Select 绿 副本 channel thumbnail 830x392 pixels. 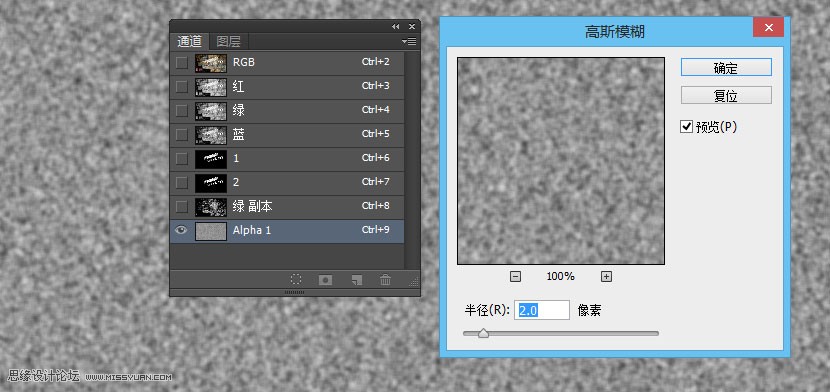(x=211, y=206)
